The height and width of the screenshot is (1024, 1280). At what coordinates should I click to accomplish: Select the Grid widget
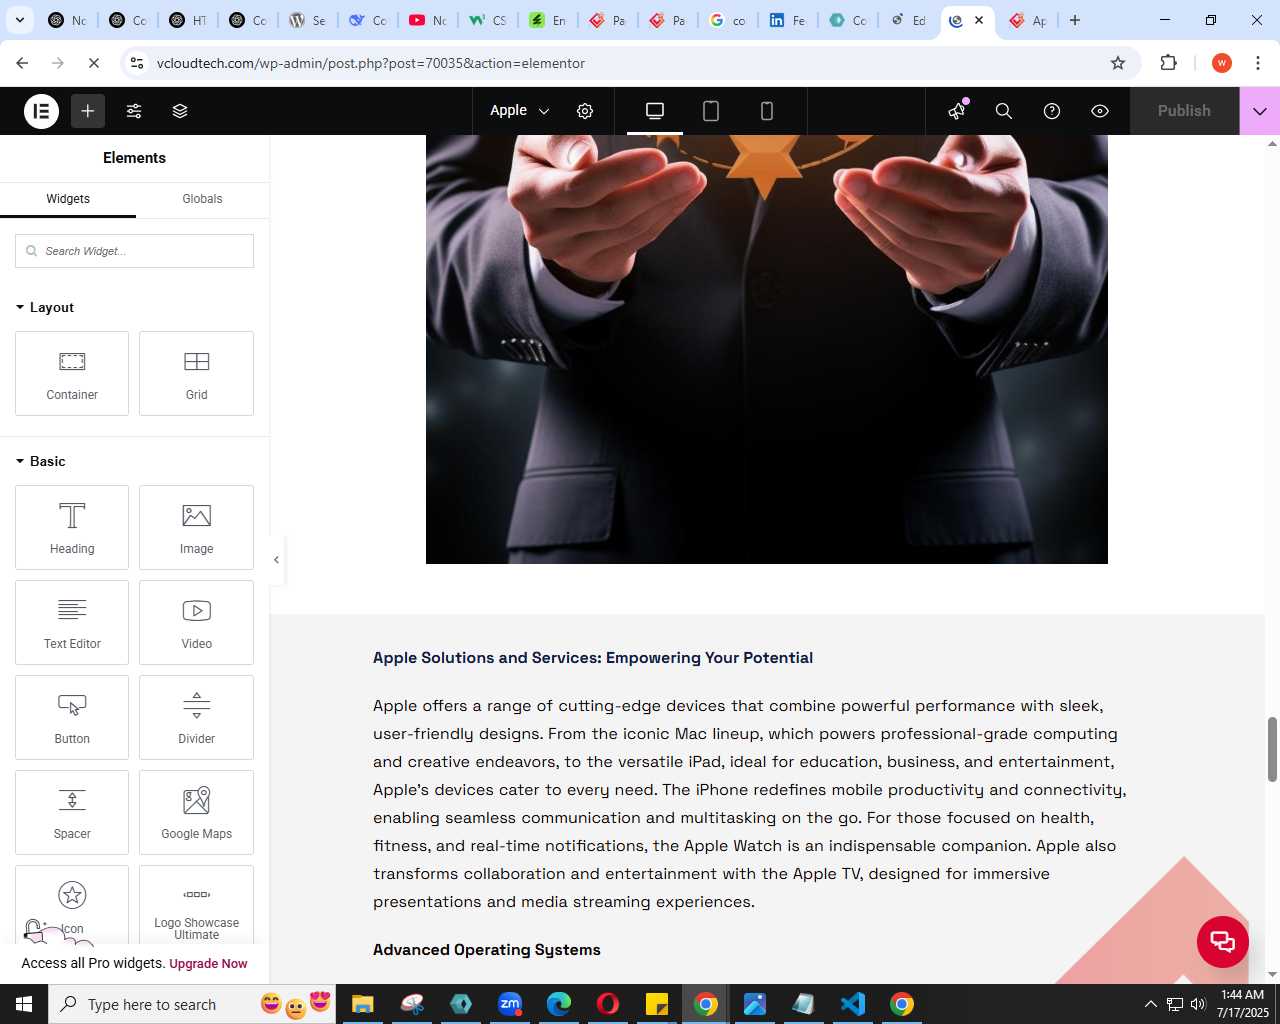point(196,373)
